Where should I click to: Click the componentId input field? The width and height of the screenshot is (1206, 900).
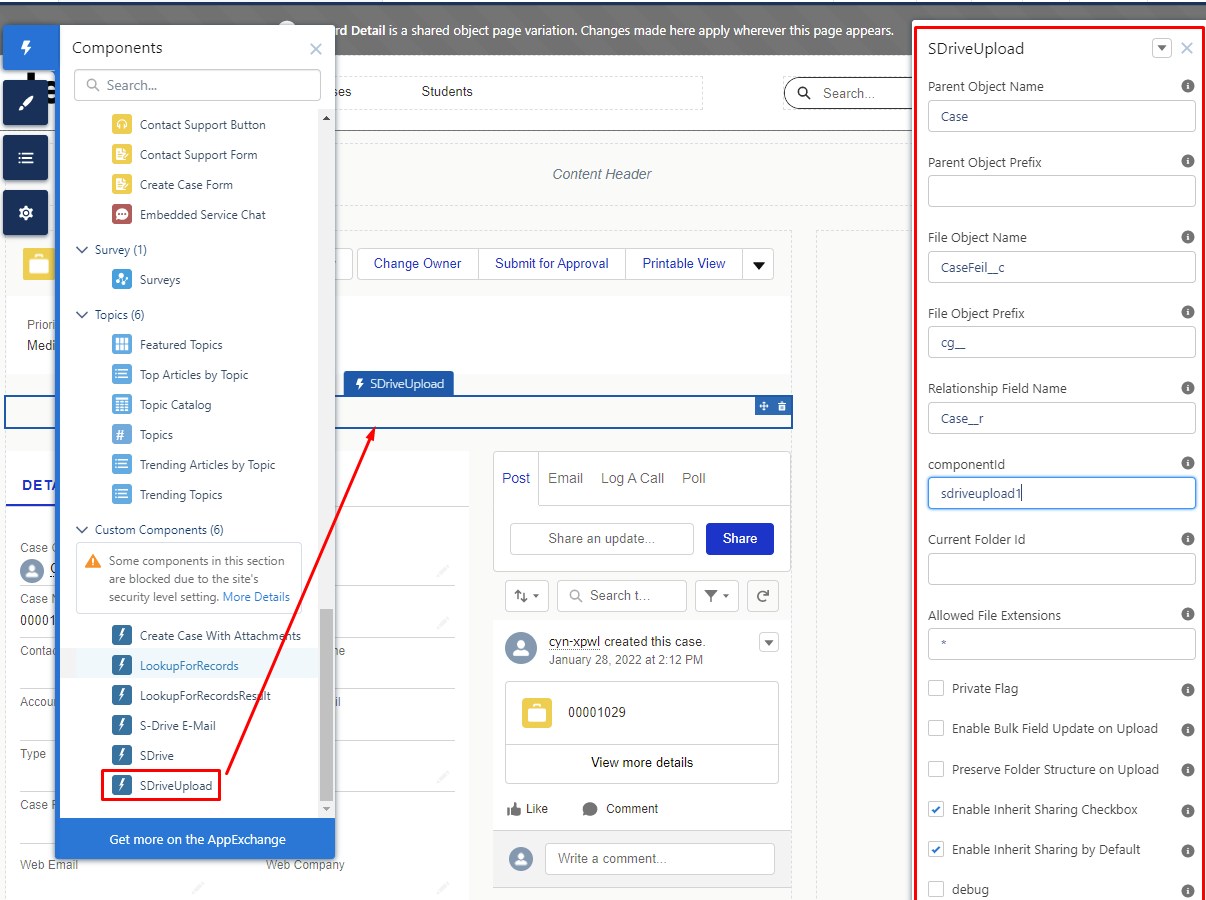click(1061, 493)
